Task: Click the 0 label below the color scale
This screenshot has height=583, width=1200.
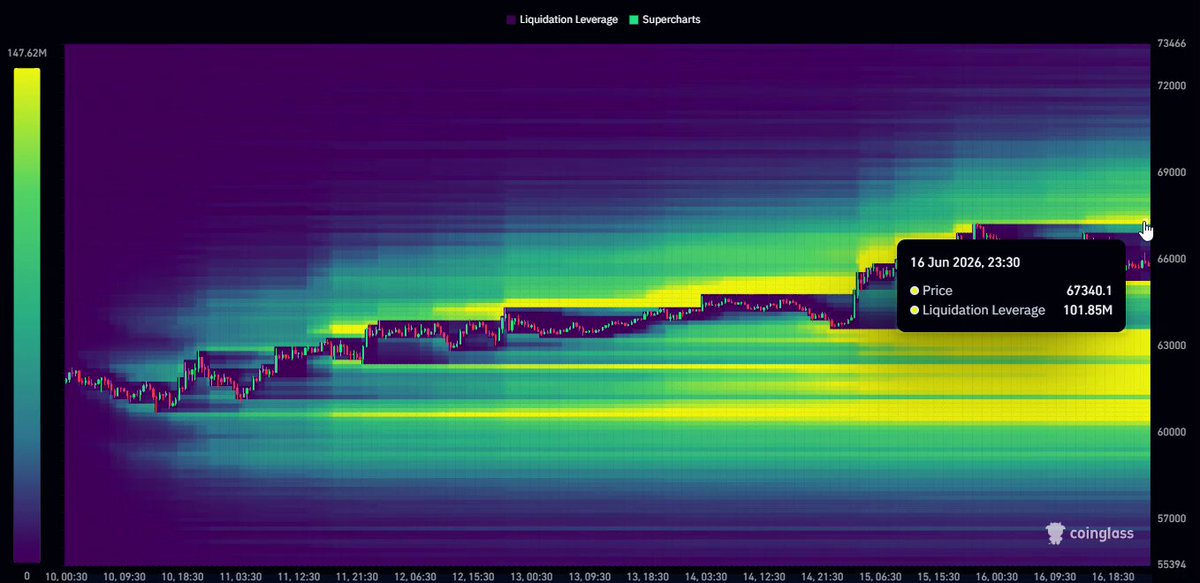Action: (x=26, y=576)
